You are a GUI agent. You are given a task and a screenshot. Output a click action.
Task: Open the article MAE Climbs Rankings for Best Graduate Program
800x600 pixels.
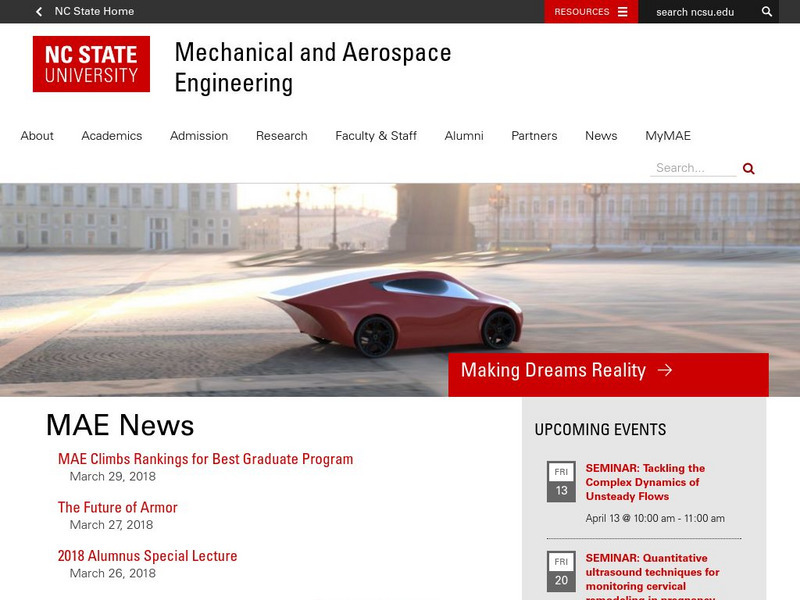[x=205, y=458]
